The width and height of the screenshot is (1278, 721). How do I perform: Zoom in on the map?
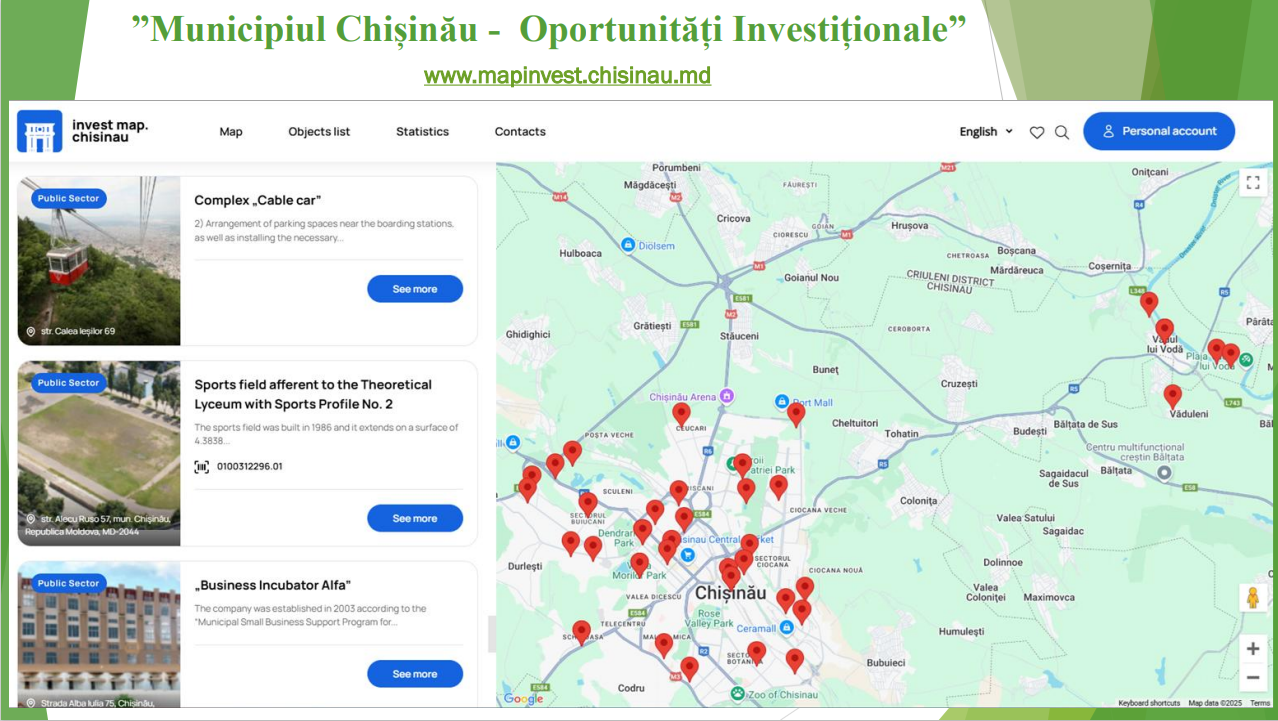[1252, 648]
